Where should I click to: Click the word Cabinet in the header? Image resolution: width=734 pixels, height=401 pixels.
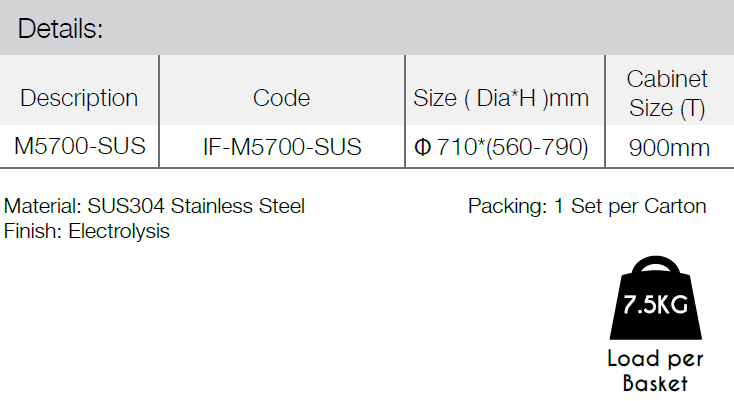(x=667, y=79)
